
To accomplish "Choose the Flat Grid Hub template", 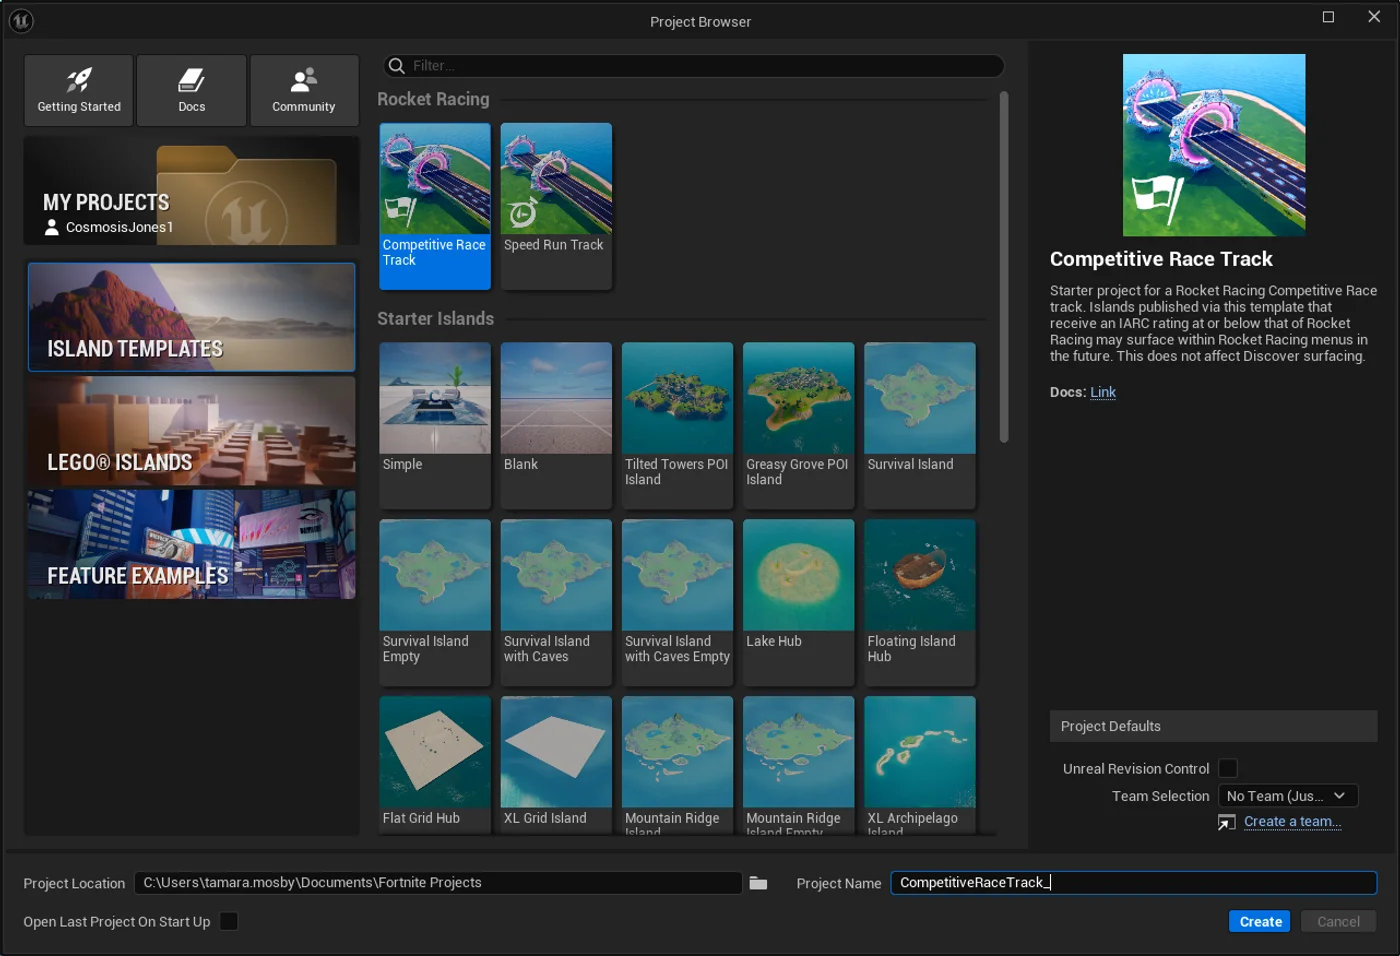I will 435,765.
